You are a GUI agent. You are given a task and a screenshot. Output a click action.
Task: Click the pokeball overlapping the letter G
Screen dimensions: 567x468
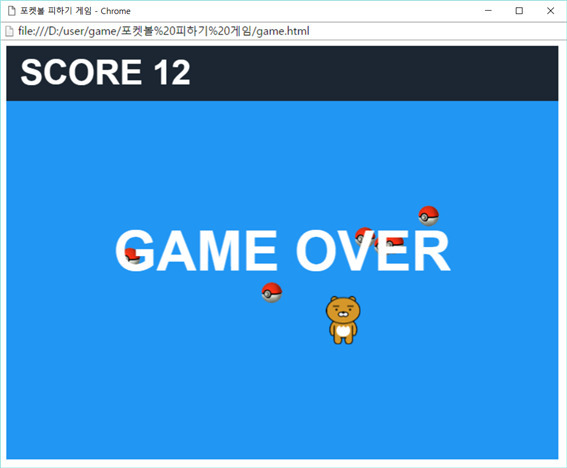coord(133,256)
